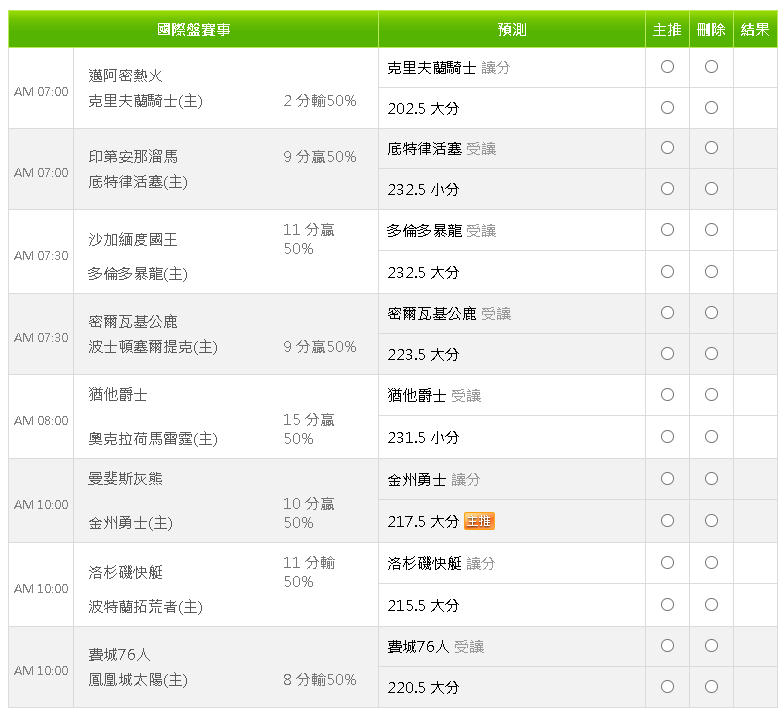The height and width of the screenshot is (714, 783).
Task: Click the orange 主推 badge beside 217.5 大分
Action: tap(479, 521)
